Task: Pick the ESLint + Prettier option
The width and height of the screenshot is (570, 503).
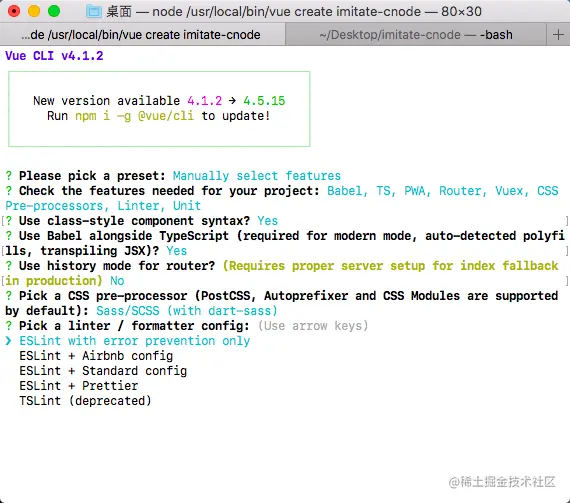Action: [x=79, y=386]
